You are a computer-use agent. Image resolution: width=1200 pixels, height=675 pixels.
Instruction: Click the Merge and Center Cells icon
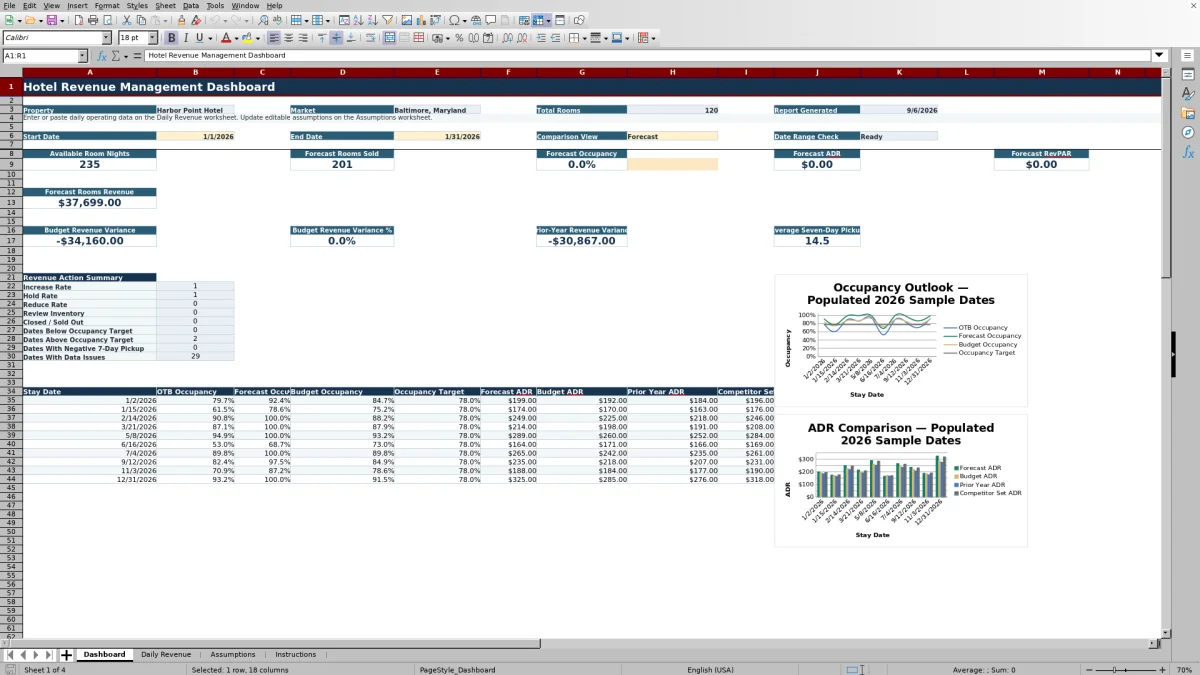coord(388,38)
